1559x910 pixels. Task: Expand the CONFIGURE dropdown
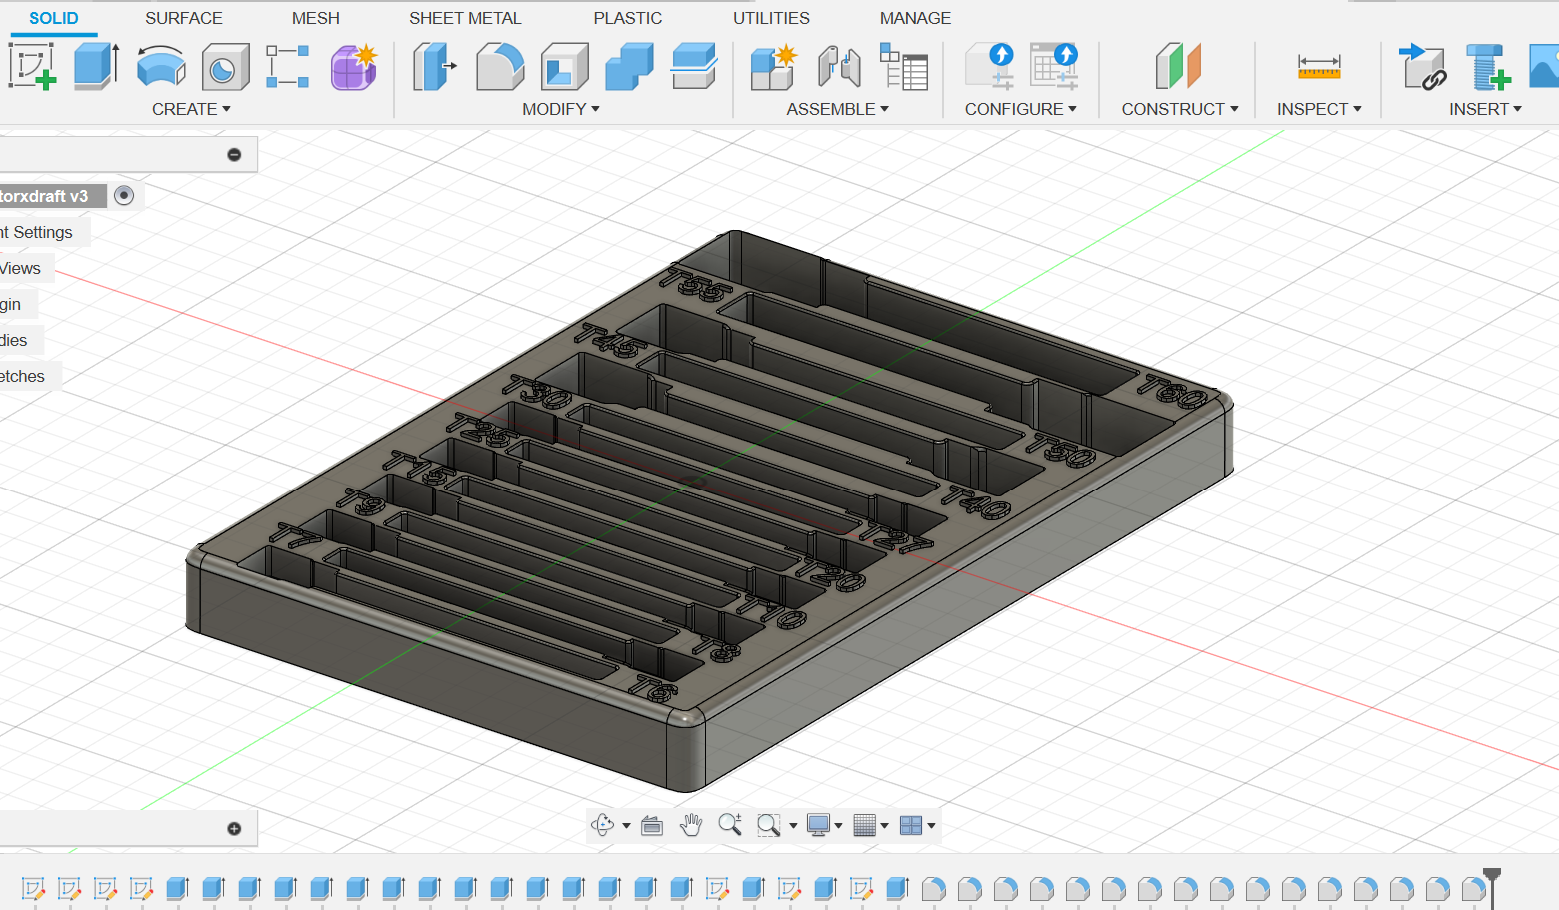pos(1021,109)
